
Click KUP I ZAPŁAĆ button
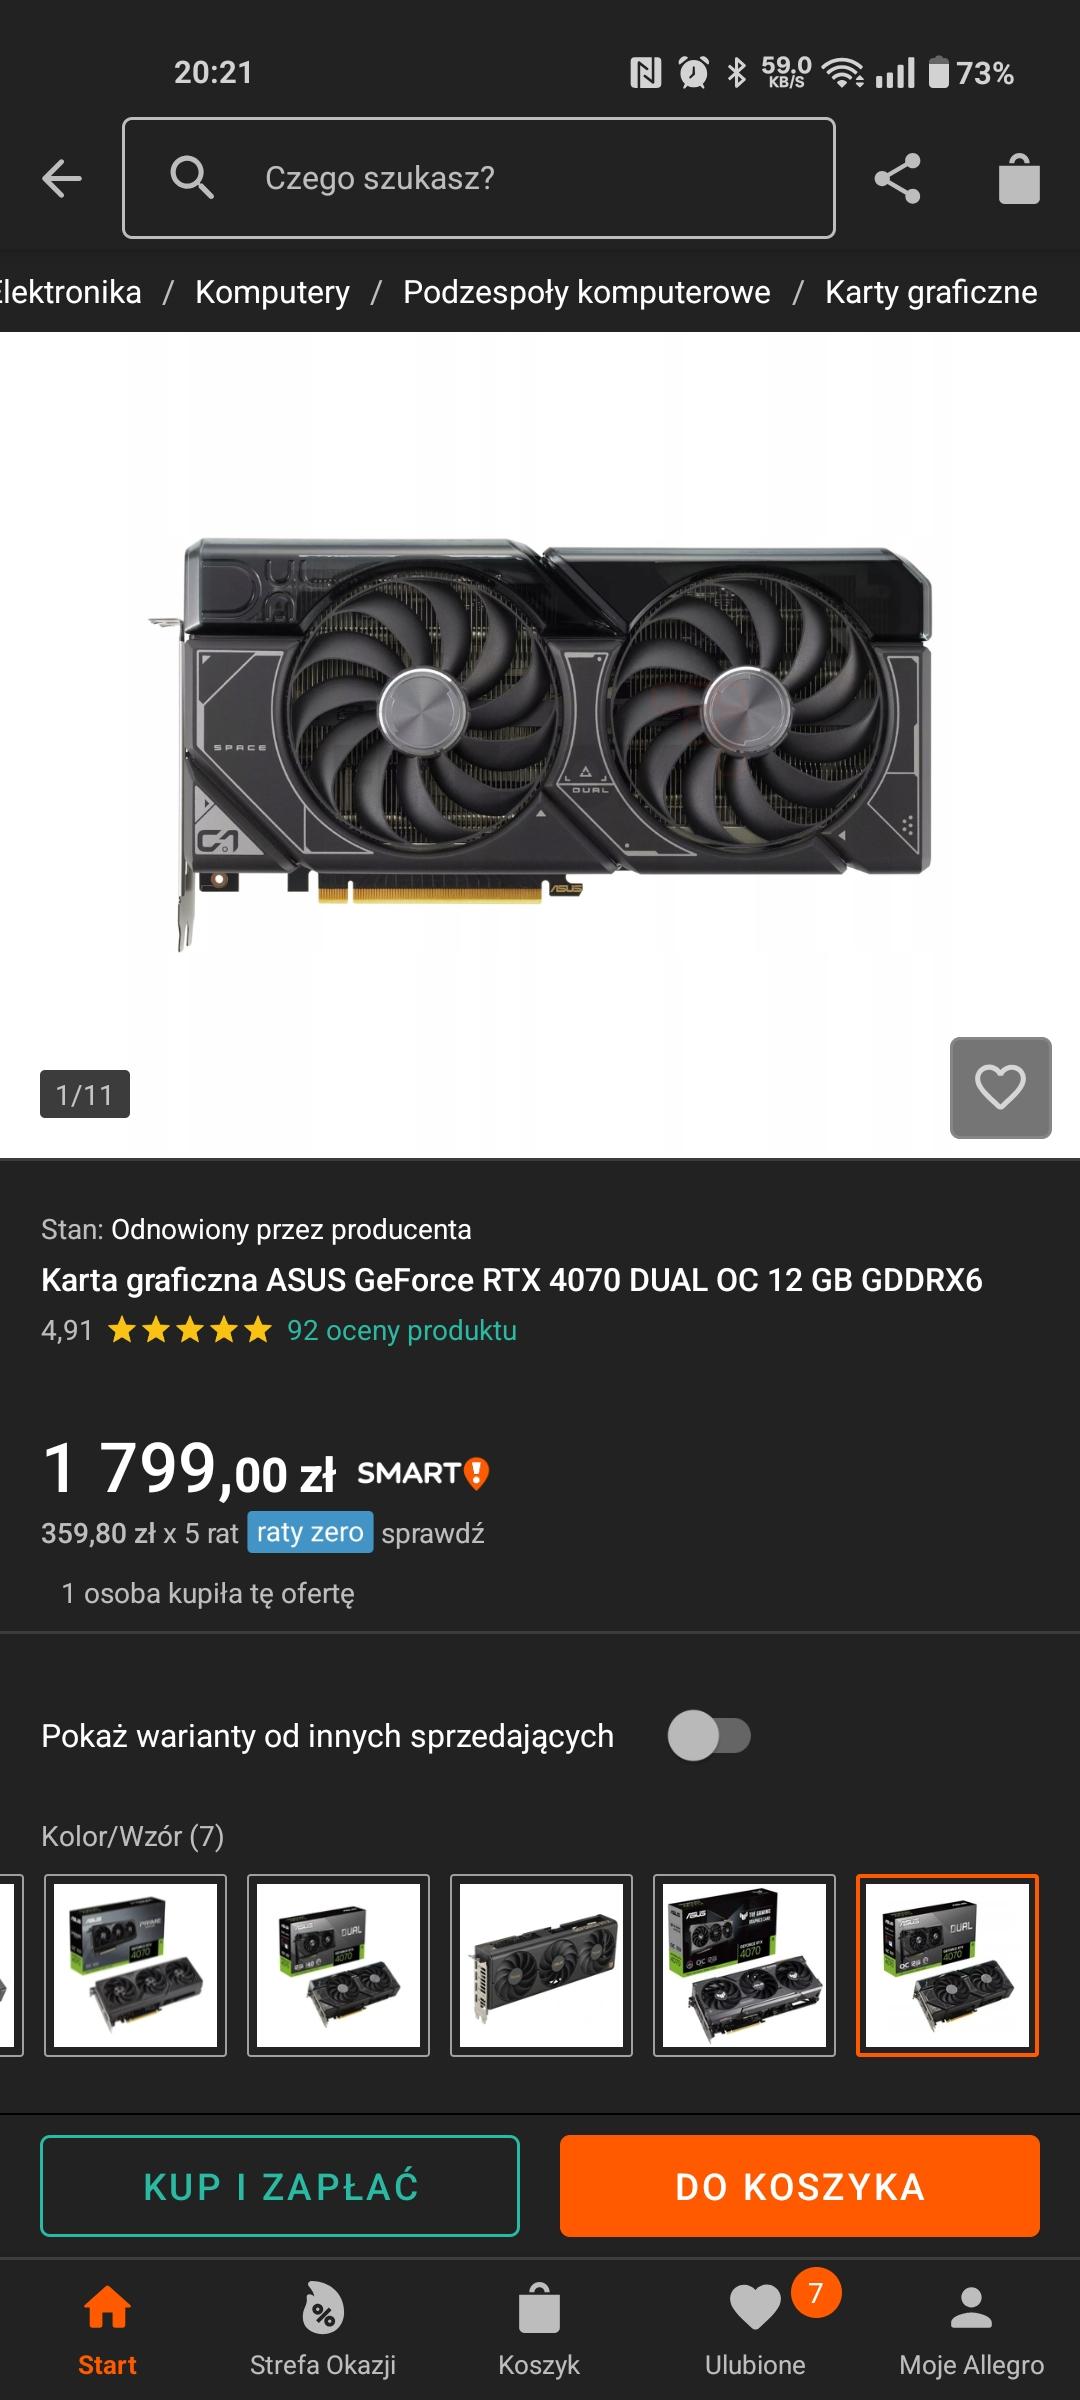click(280, 2186)
